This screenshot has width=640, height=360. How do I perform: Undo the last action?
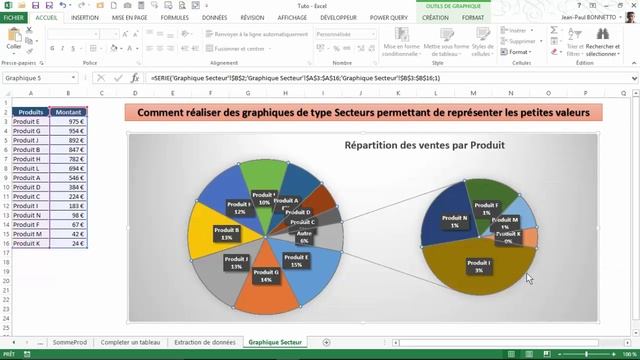tap(63, 6)
